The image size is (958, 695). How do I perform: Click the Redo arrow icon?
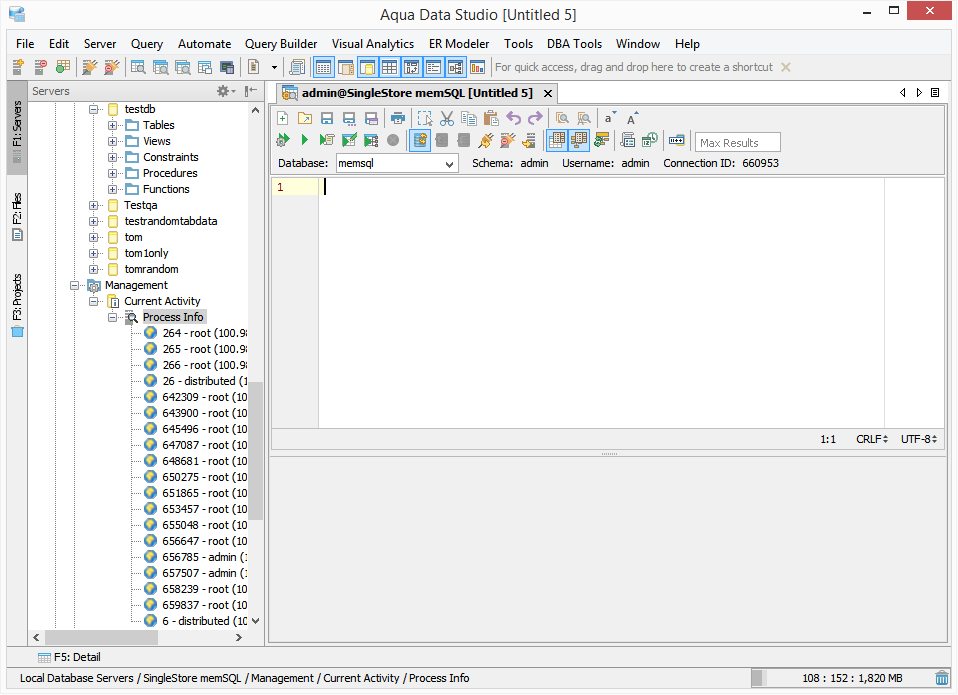pos(535,118)
